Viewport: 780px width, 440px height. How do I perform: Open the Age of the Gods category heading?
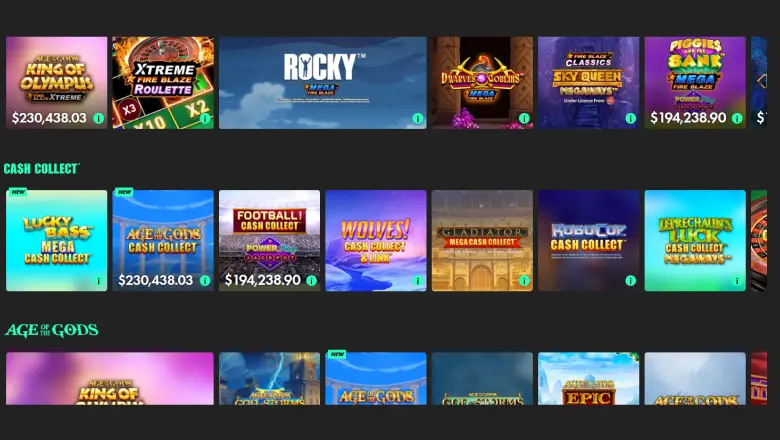tap(51, 330)
